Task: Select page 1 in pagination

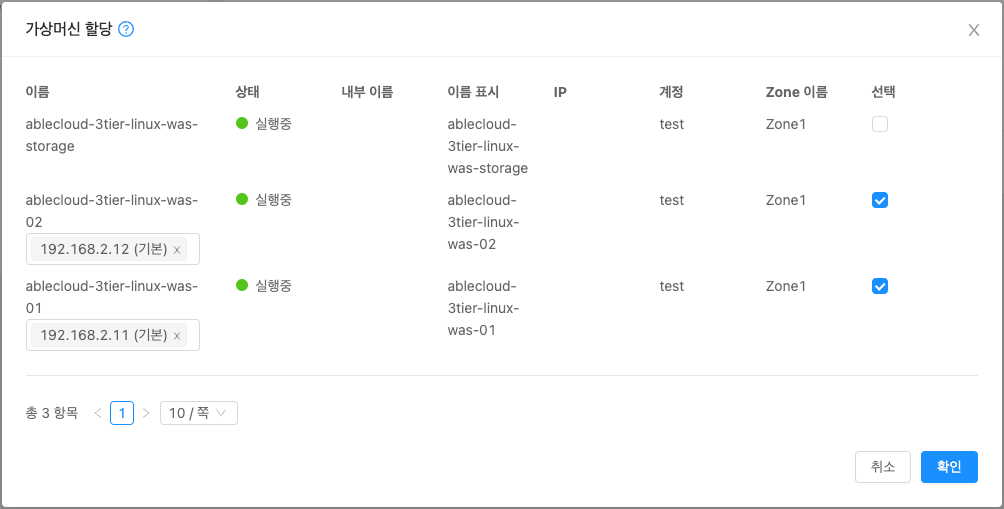Action: pos(122,413)
